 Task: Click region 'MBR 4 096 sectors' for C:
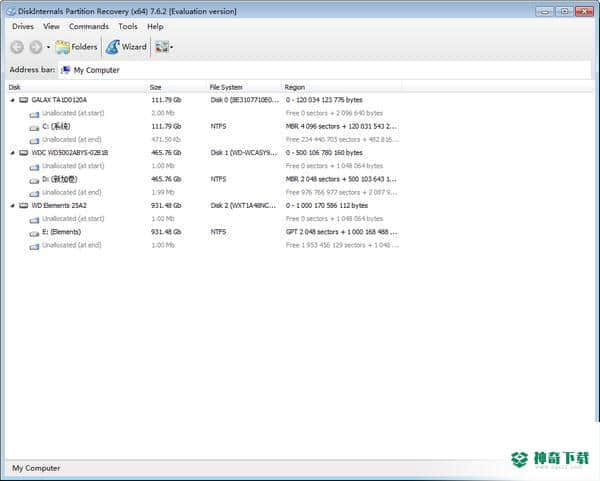(341, 126)
